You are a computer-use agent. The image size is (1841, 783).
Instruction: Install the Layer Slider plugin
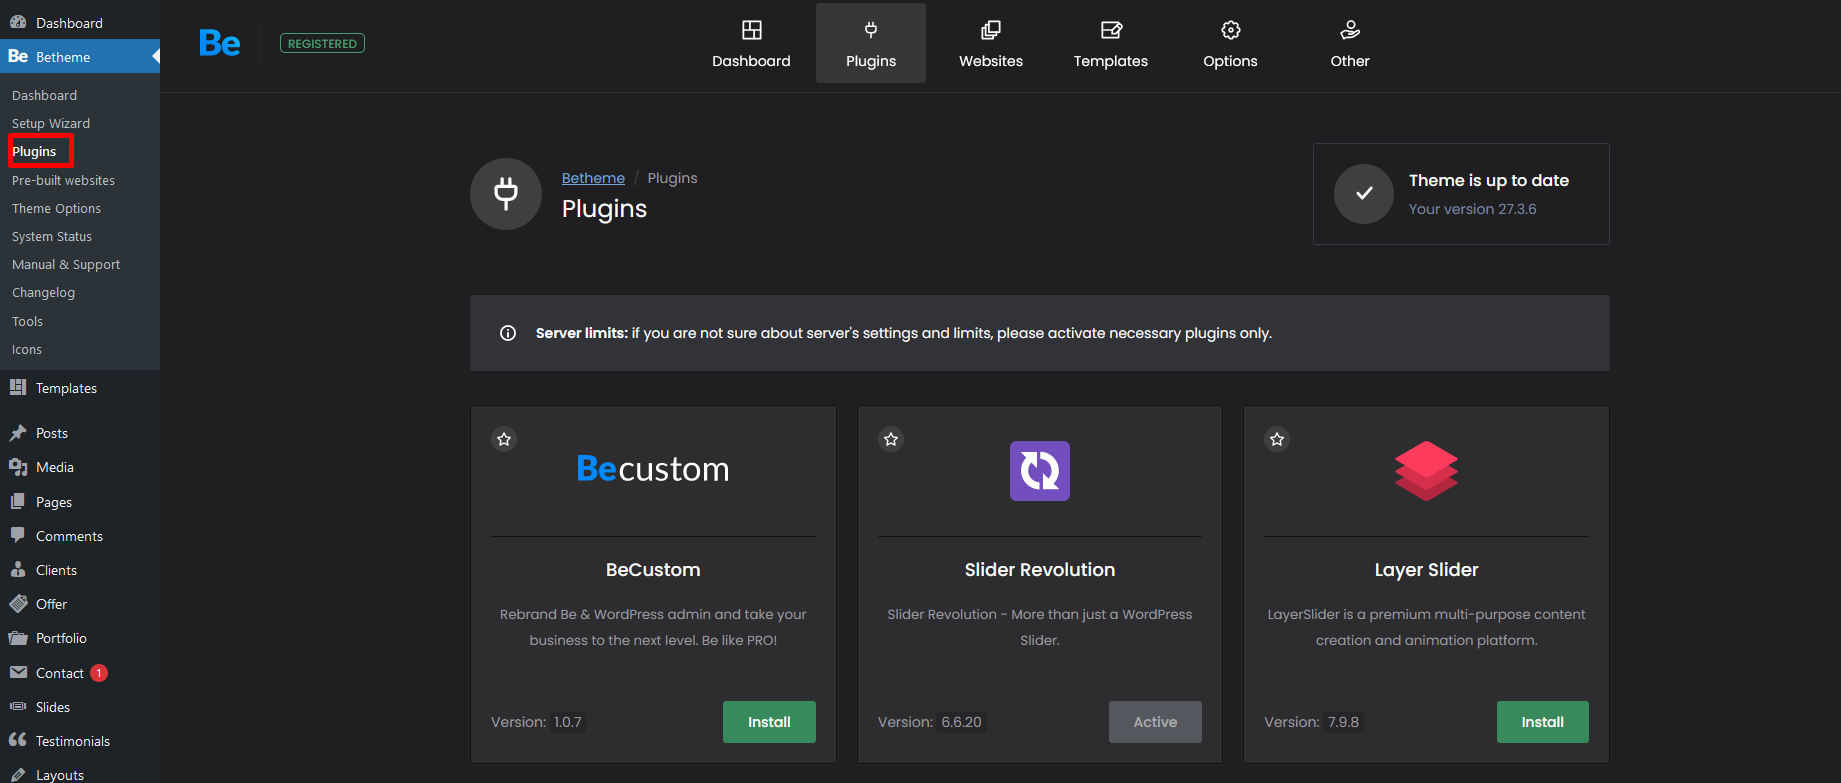click(x=1542, y=722)
